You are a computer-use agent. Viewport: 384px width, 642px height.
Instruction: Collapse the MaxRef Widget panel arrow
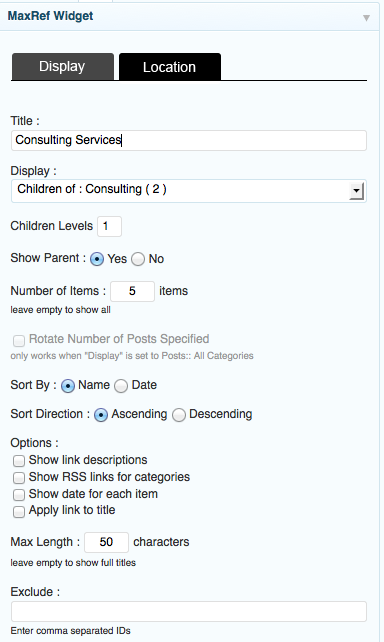pyautogui.click(x=366, y=18)
